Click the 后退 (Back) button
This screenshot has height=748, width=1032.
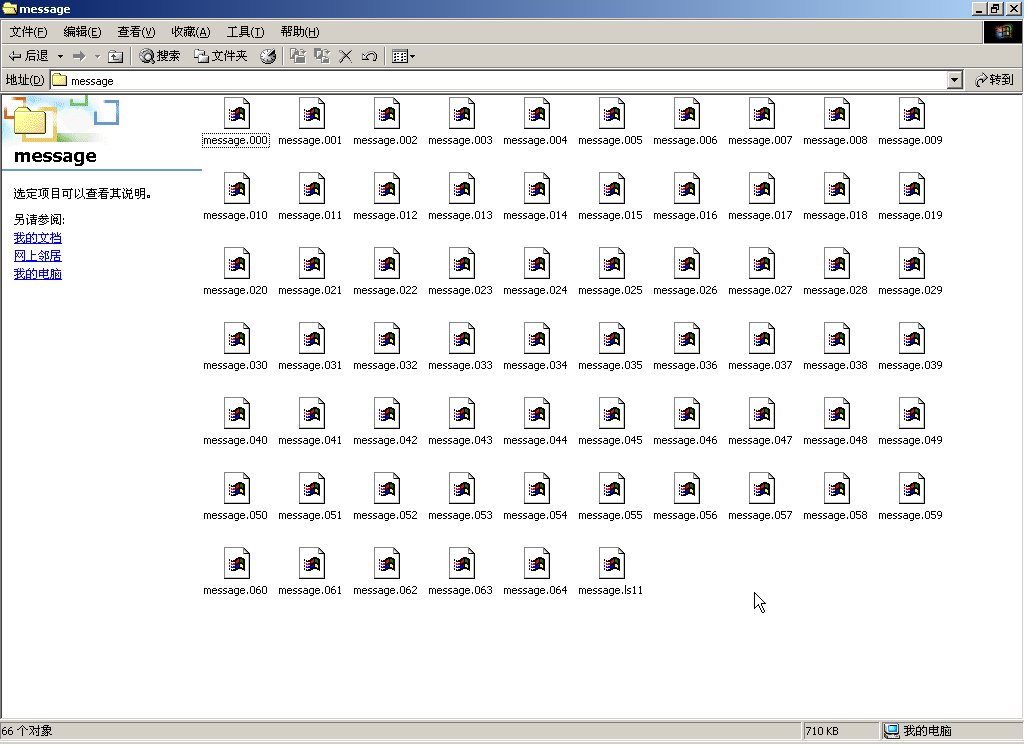point(29,56)
